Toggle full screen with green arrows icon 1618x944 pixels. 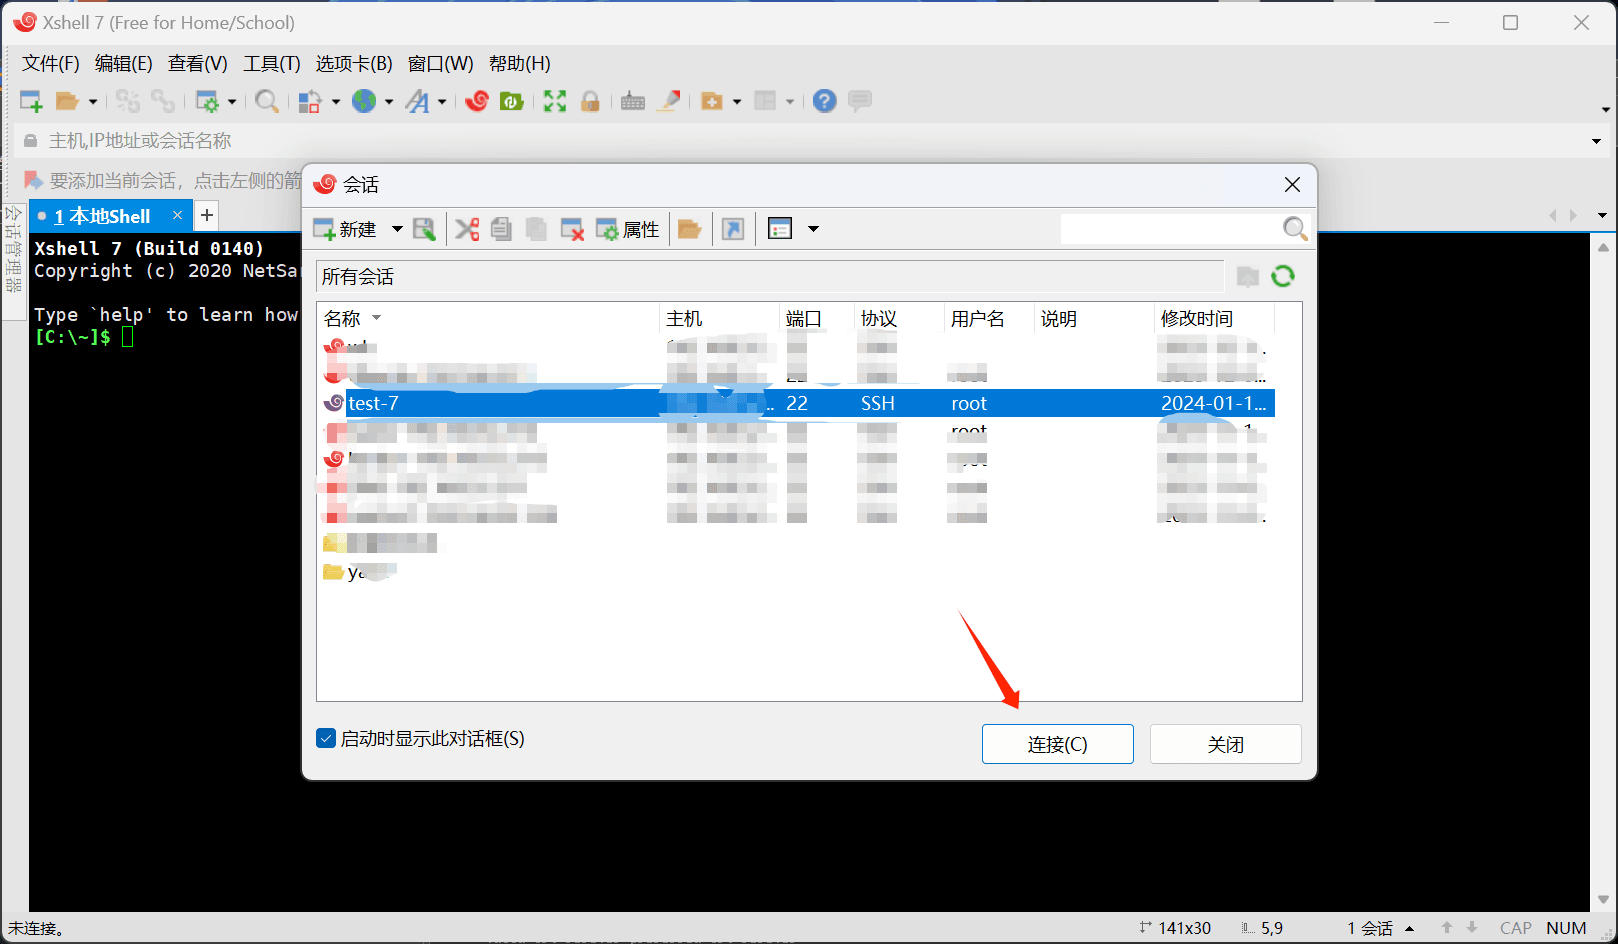(555, 101)
